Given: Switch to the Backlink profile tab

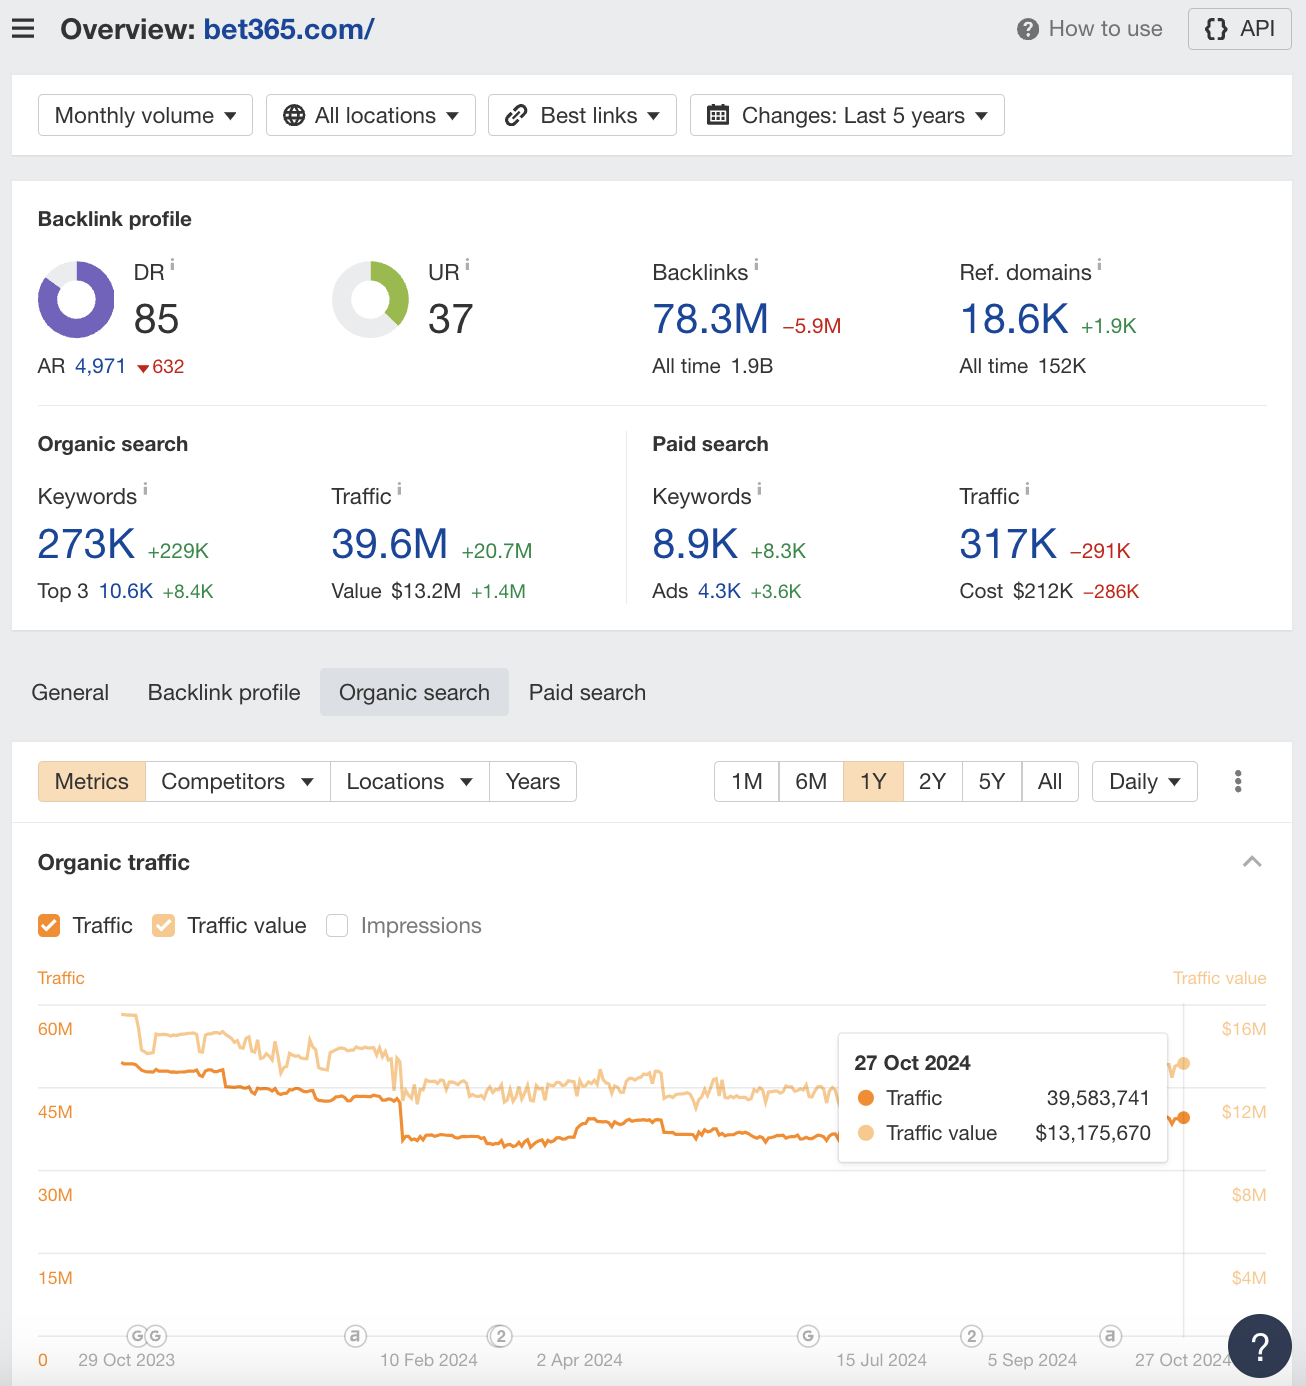Looking at the screenshot, I should [x=224, y=692].
